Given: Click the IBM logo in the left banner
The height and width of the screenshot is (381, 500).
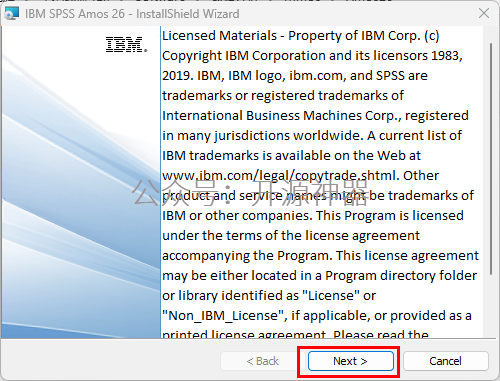Looking at the screenshot, I should coord(126,45).
